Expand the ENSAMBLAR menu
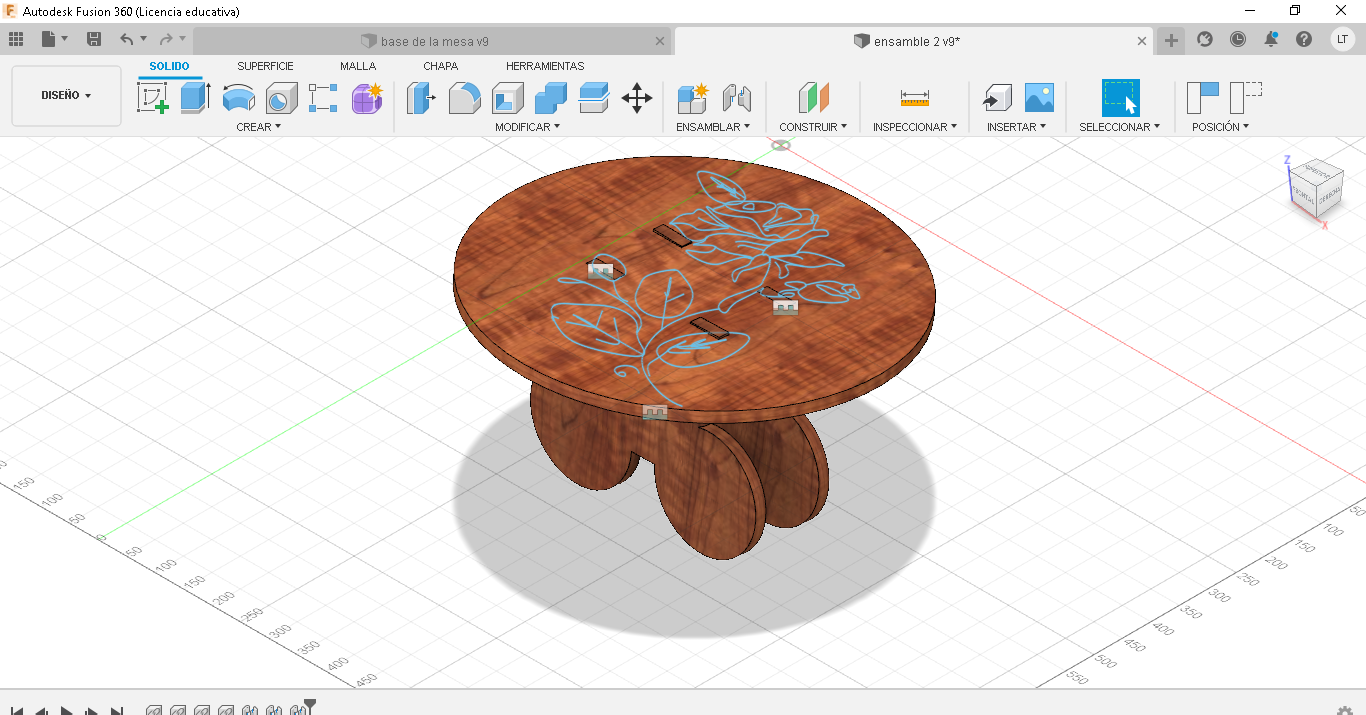 [713, 127]
